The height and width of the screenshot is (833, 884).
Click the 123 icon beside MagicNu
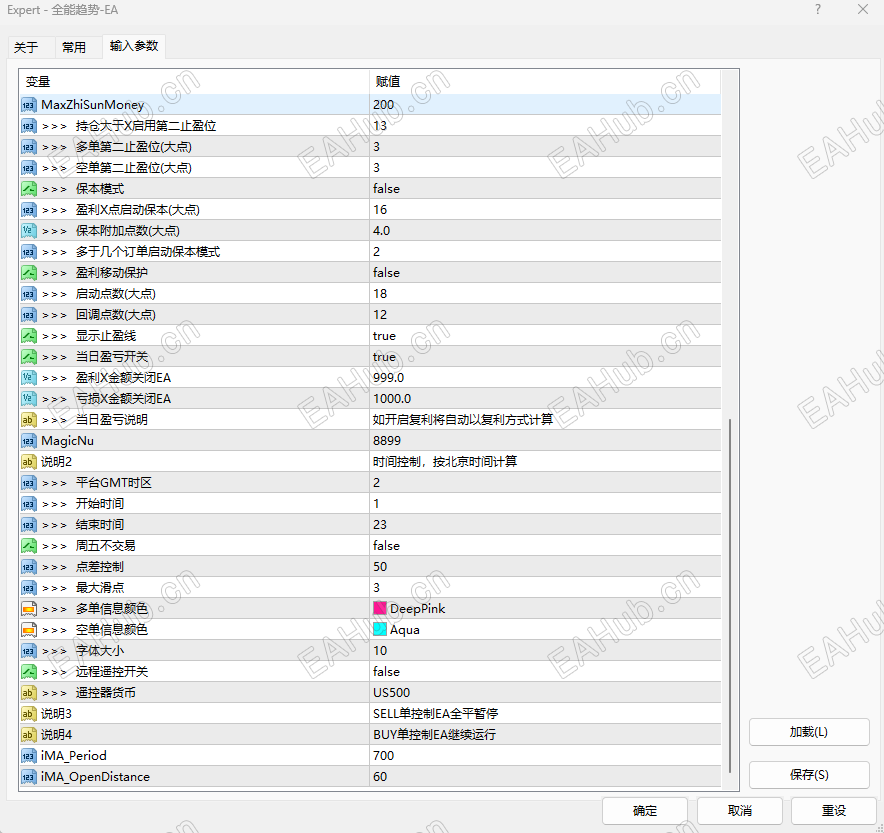(x=27, y=440)
